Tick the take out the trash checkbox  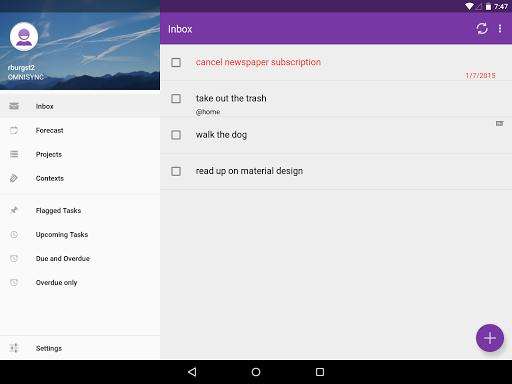click(x=176, y=99)
